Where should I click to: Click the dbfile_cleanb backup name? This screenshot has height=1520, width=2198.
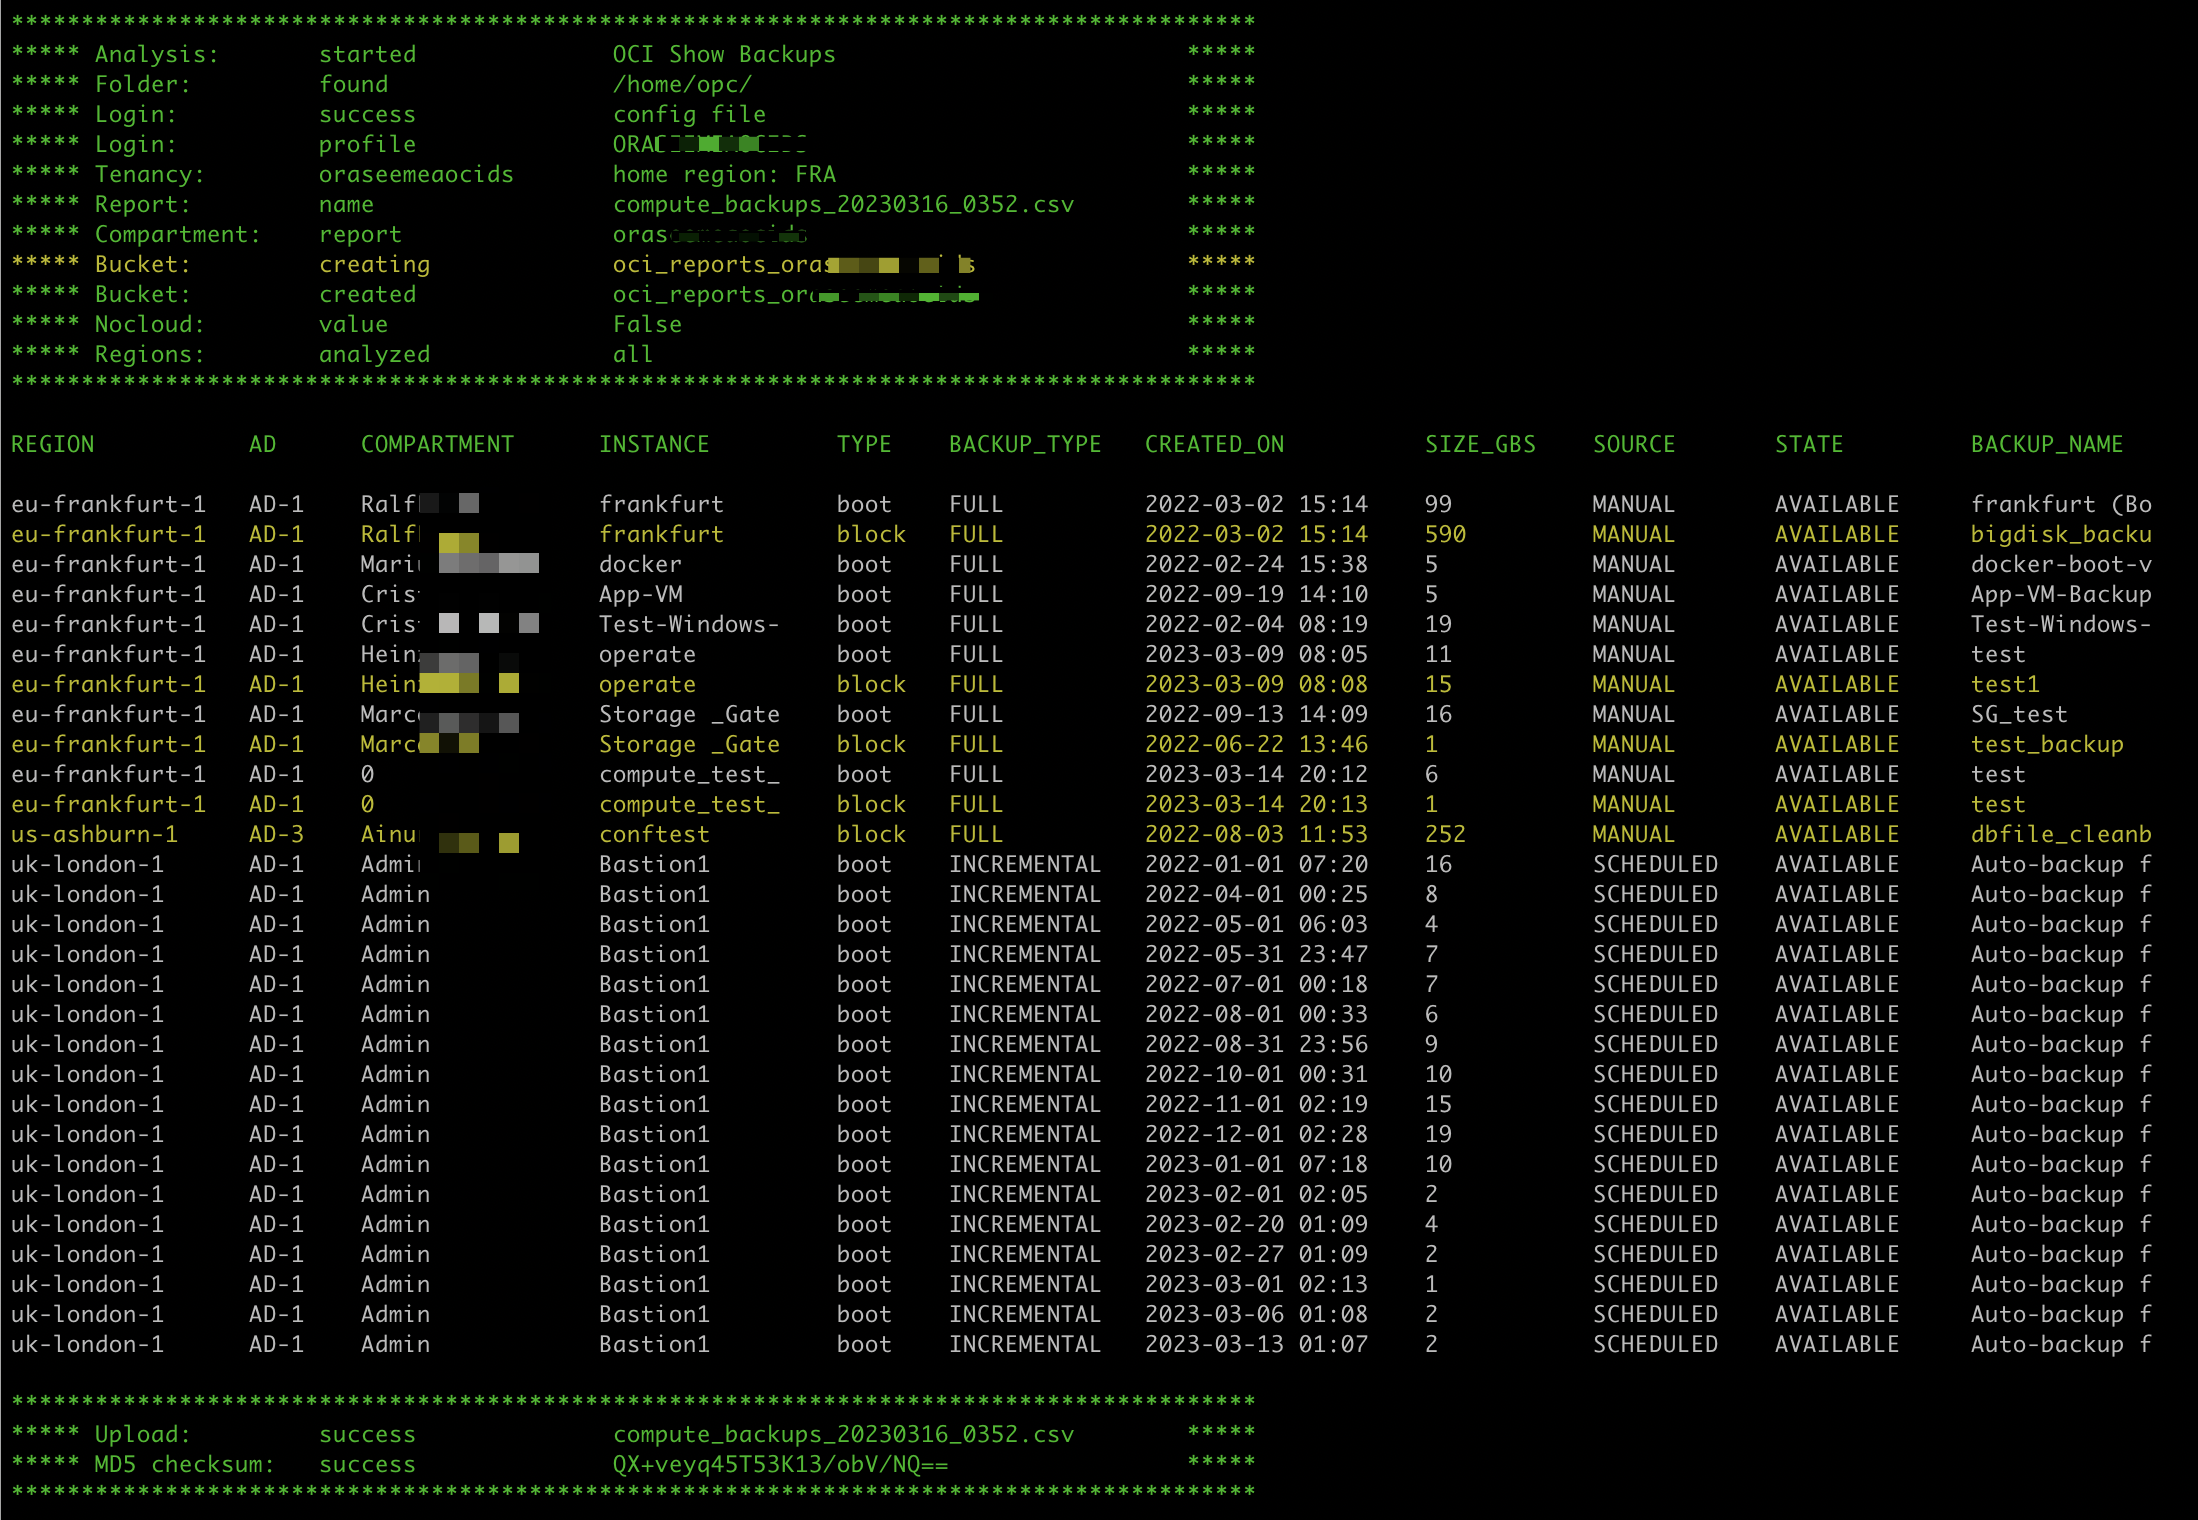pos(2061,834)
